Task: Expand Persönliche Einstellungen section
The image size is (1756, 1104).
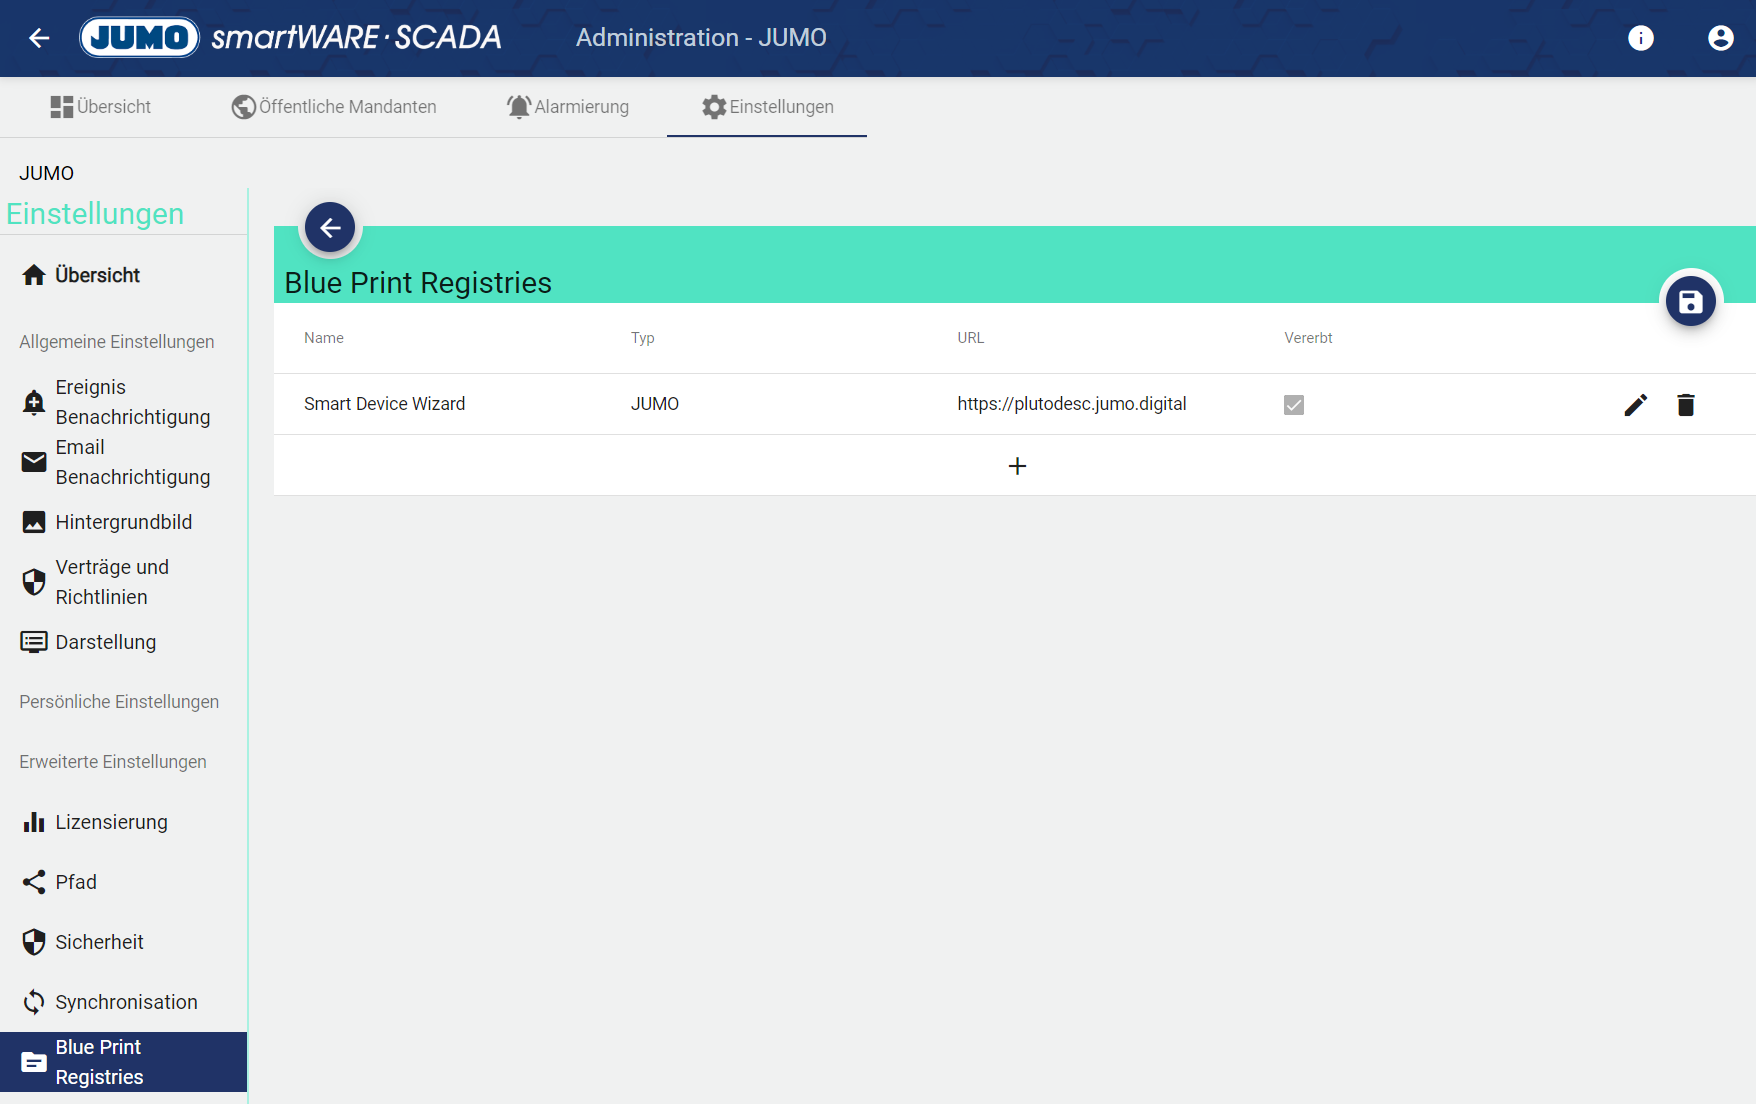Action: 119,702
